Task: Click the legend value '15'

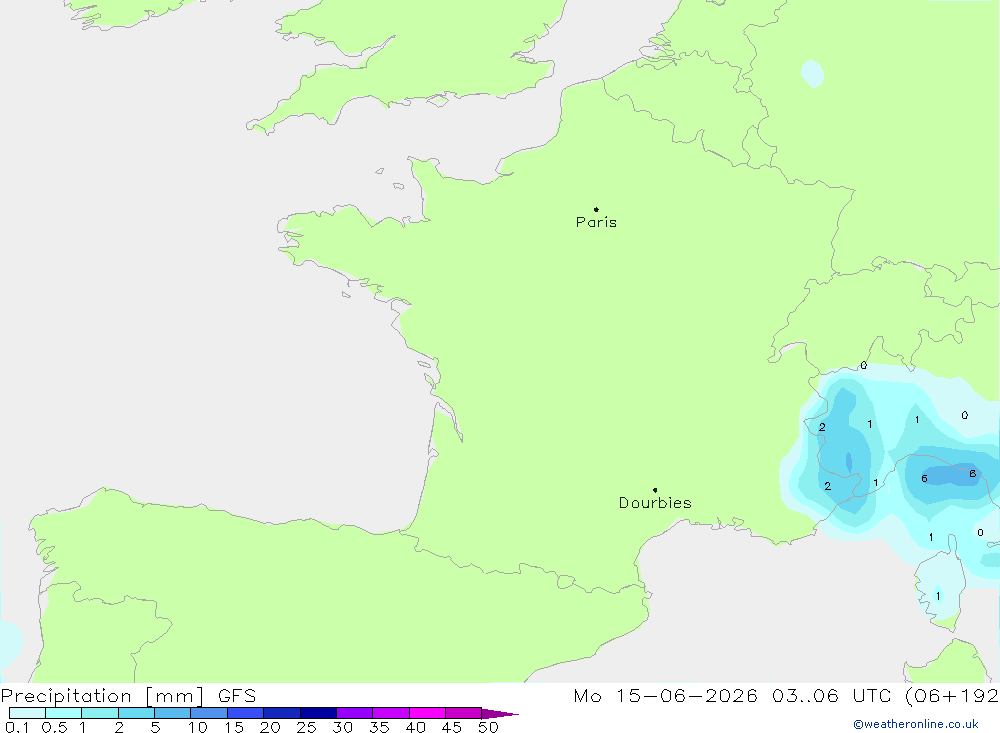Action: (234, 727)
